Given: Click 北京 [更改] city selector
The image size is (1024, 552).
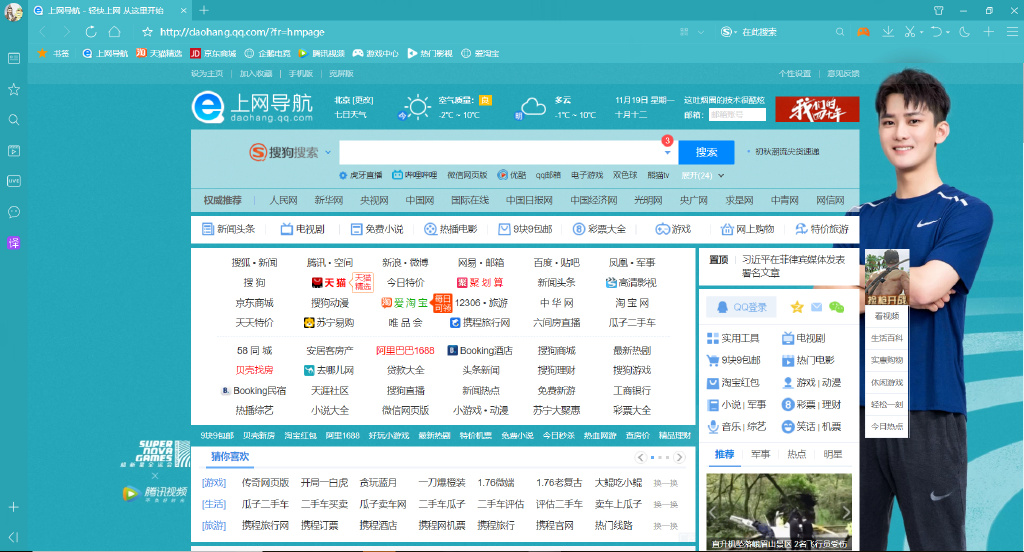Looking at the screenshot, I should pos(354,100).
